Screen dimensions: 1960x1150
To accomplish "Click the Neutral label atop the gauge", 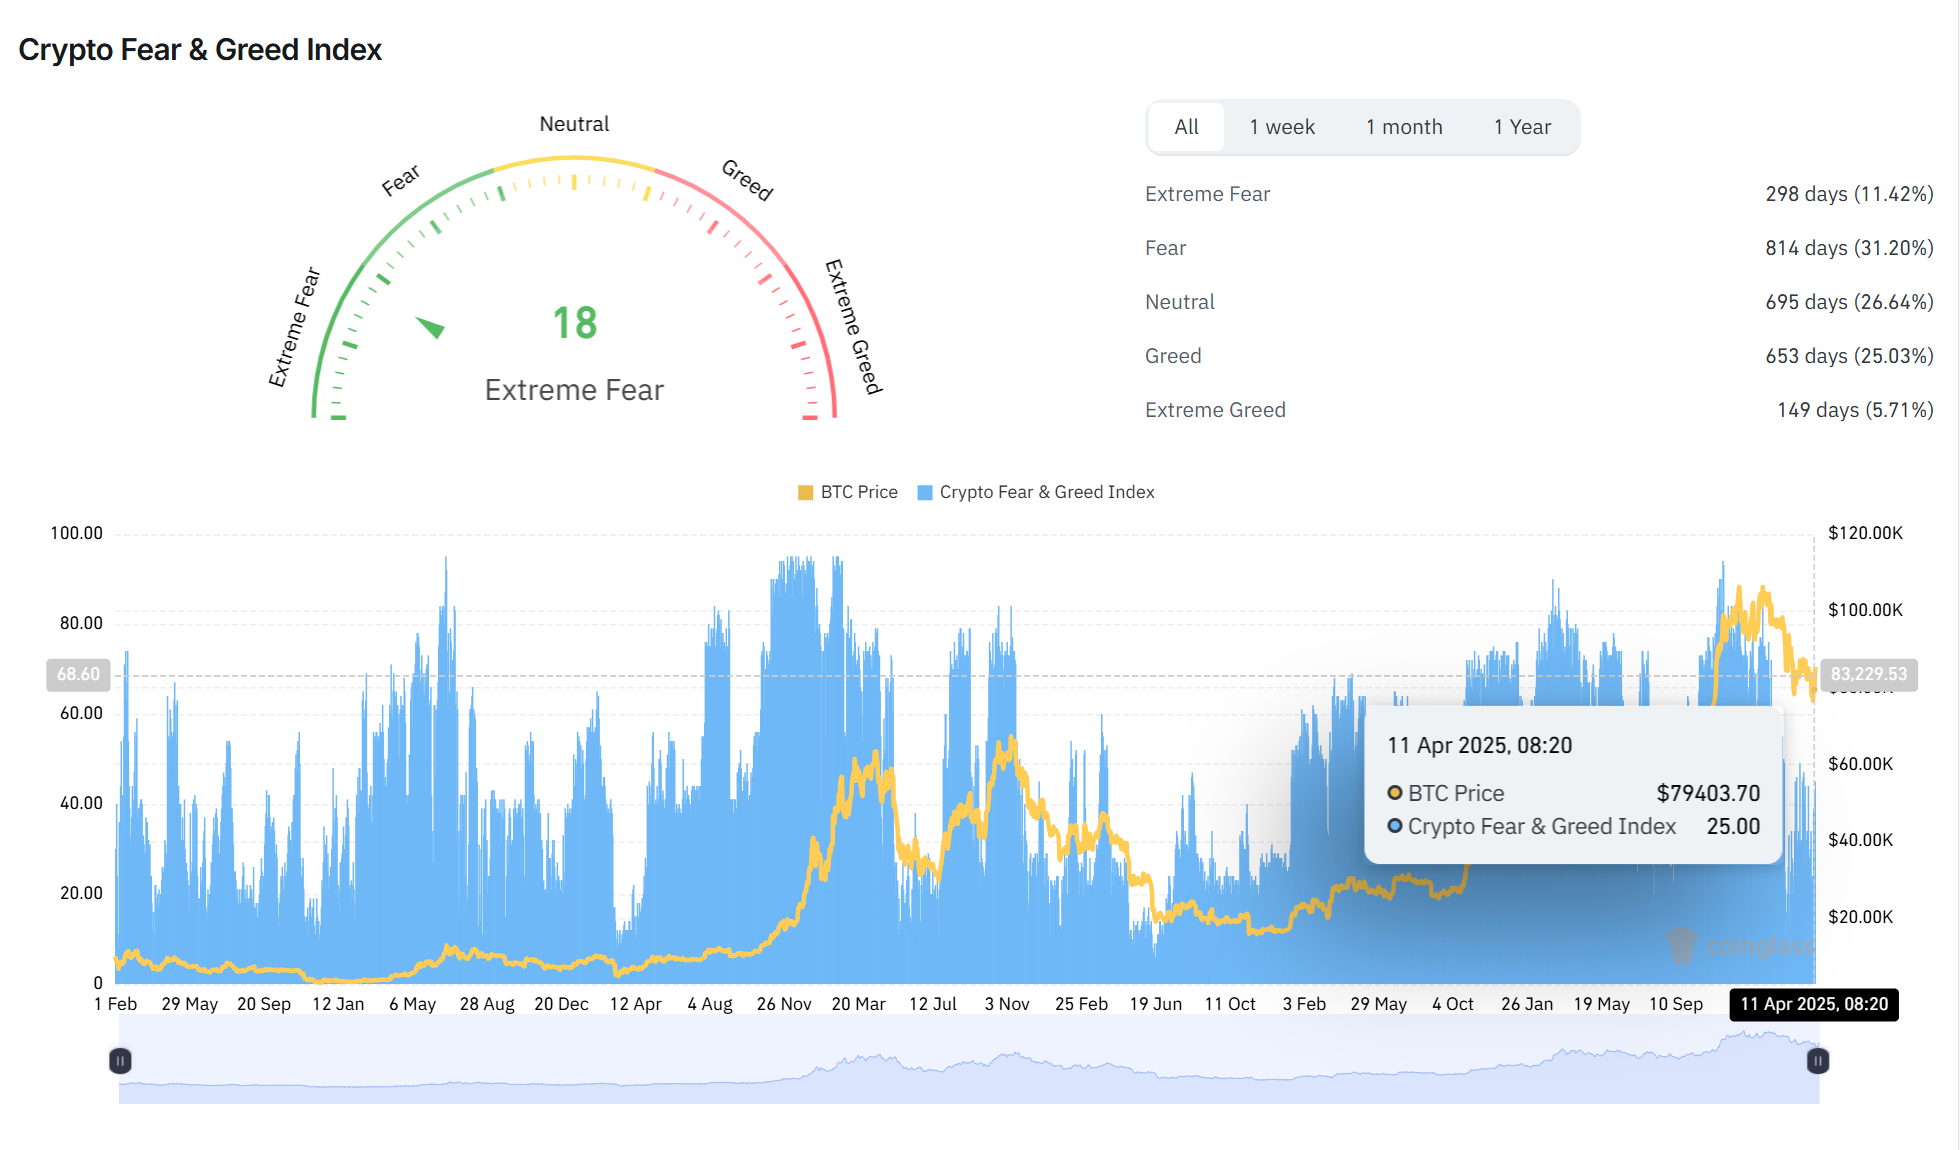I will tap(574, 124).
